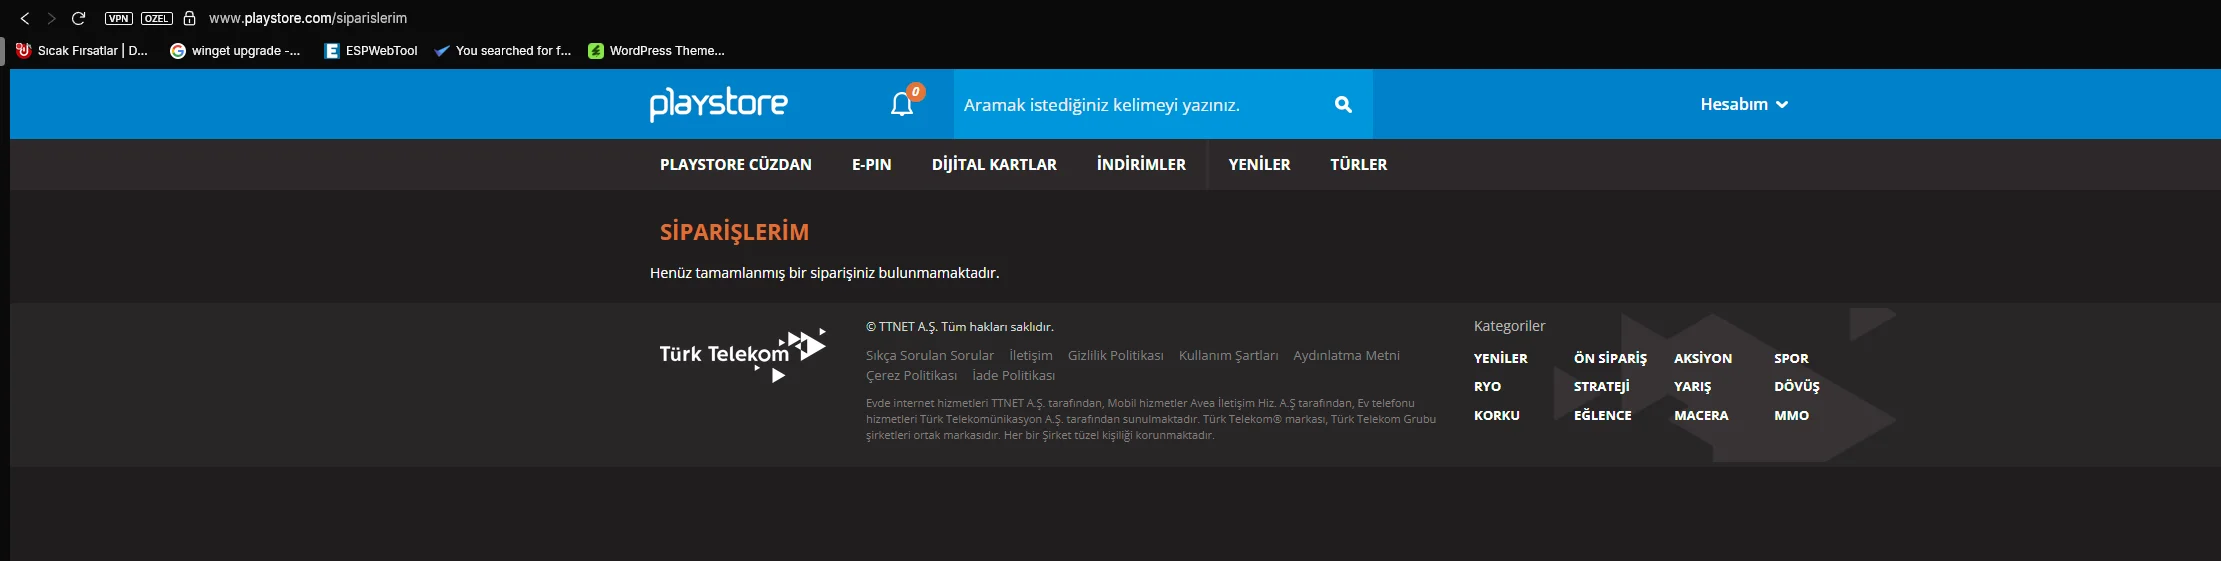2221x561 pixels.
Task: Open the Playstore logo homepage
Action: pyautogui.click(x=718, y=104)
